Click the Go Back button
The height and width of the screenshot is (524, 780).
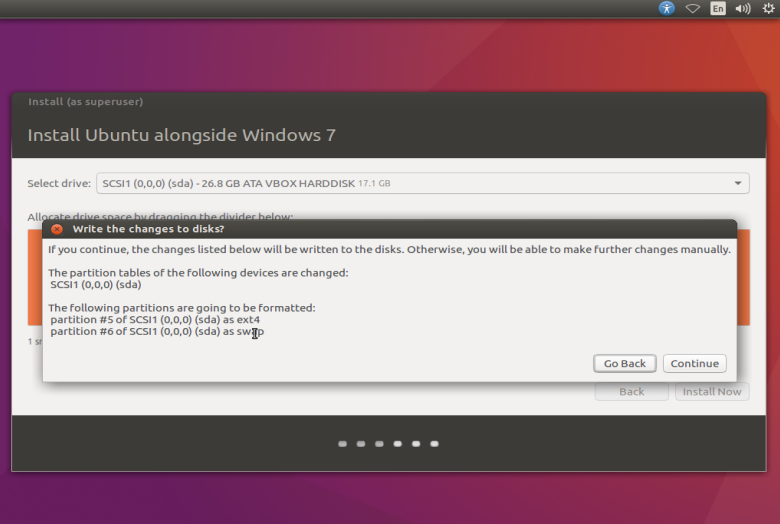click(625, 363)
